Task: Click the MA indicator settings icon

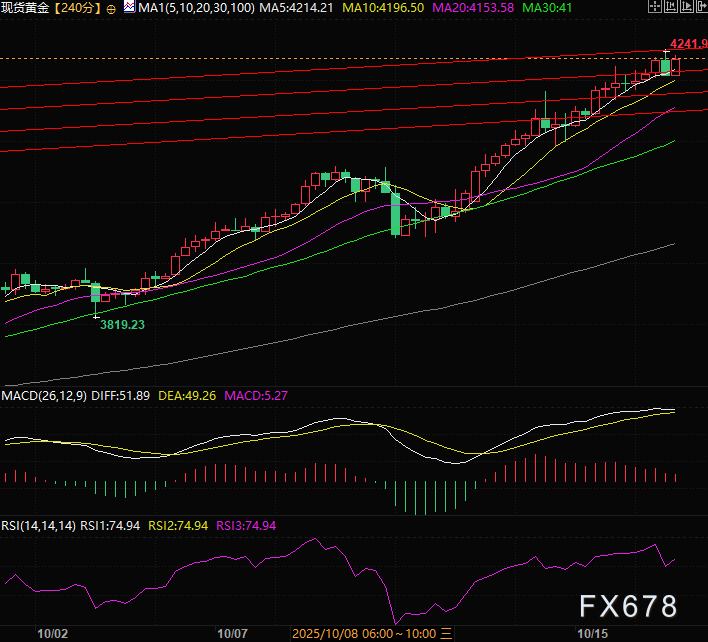Action: [x=128, y=8]
